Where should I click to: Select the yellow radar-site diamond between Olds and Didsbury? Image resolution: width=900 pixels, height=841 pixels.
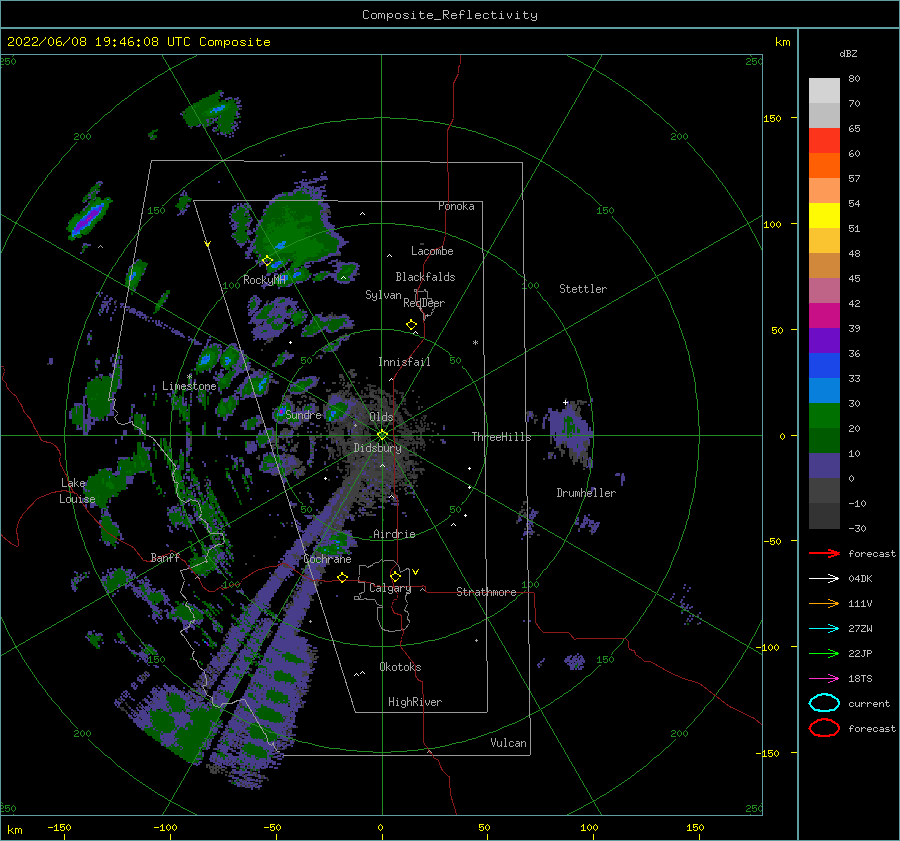coord(382,435)
